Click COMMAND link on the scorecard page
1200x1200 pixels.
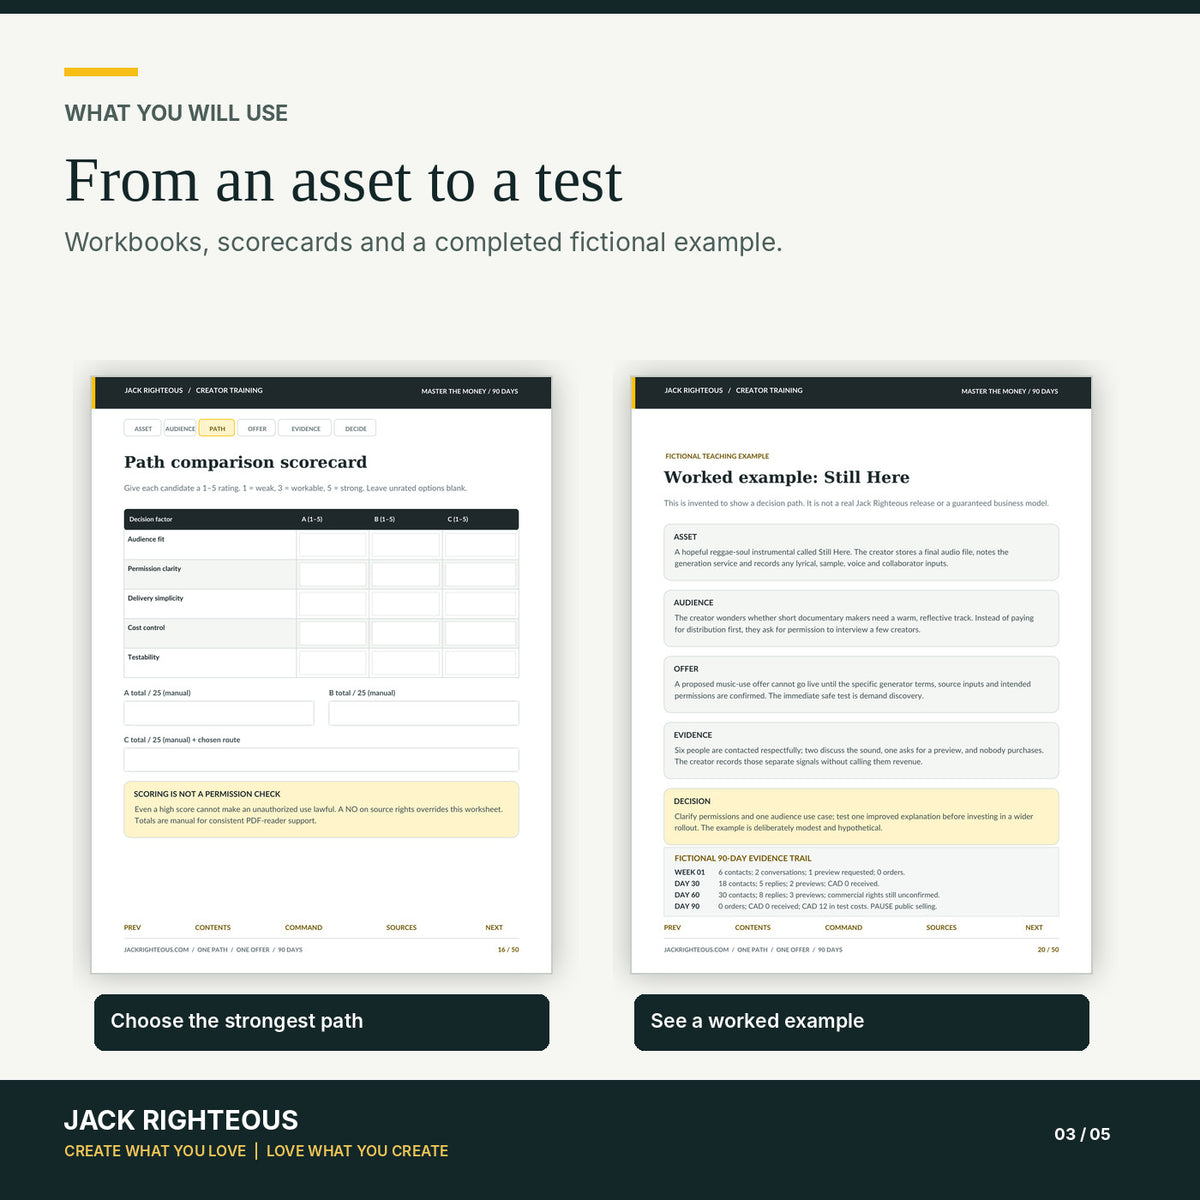pyautogui.click(x=304, y=927)
